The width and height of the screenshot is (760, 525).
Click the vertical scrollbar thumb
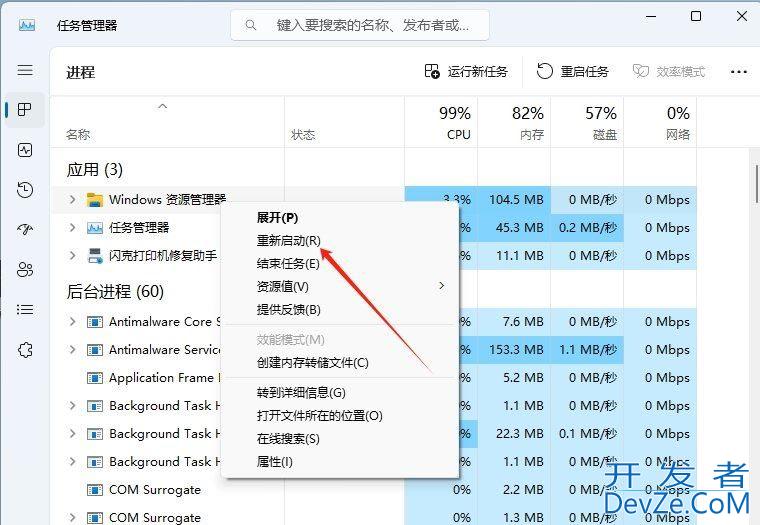pos(757,184)
